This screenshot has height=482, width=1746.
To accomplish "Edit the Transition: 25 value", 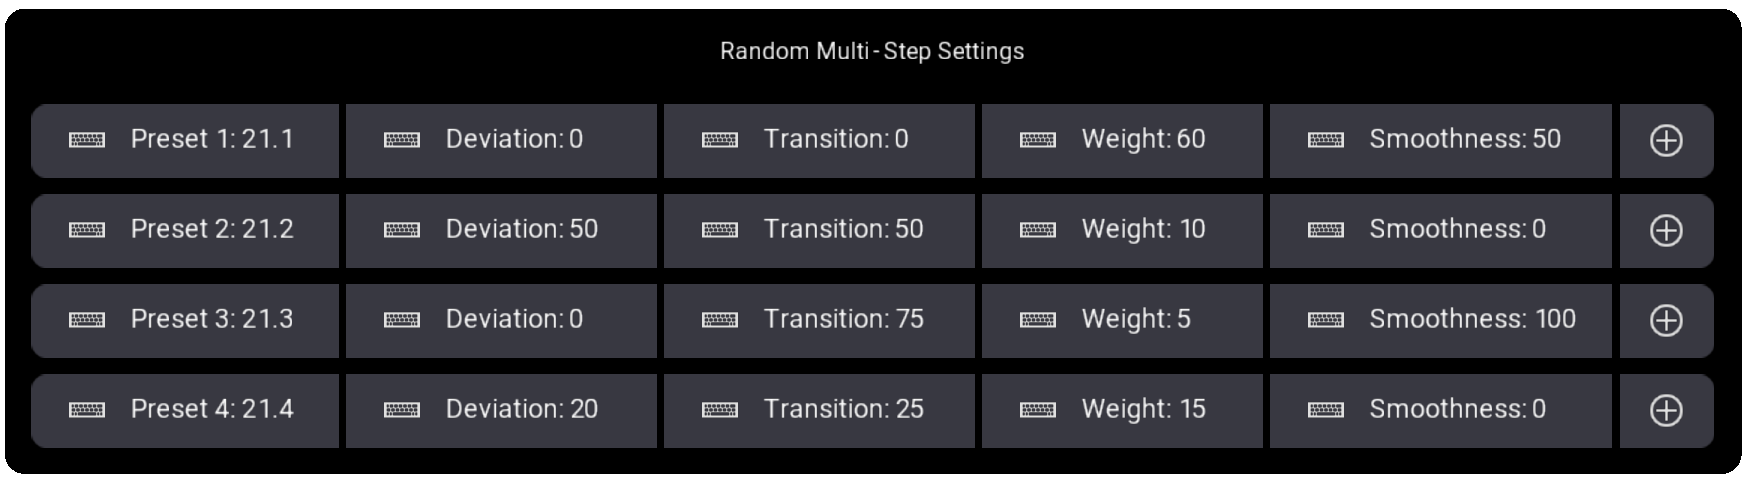I will [819, 411].
